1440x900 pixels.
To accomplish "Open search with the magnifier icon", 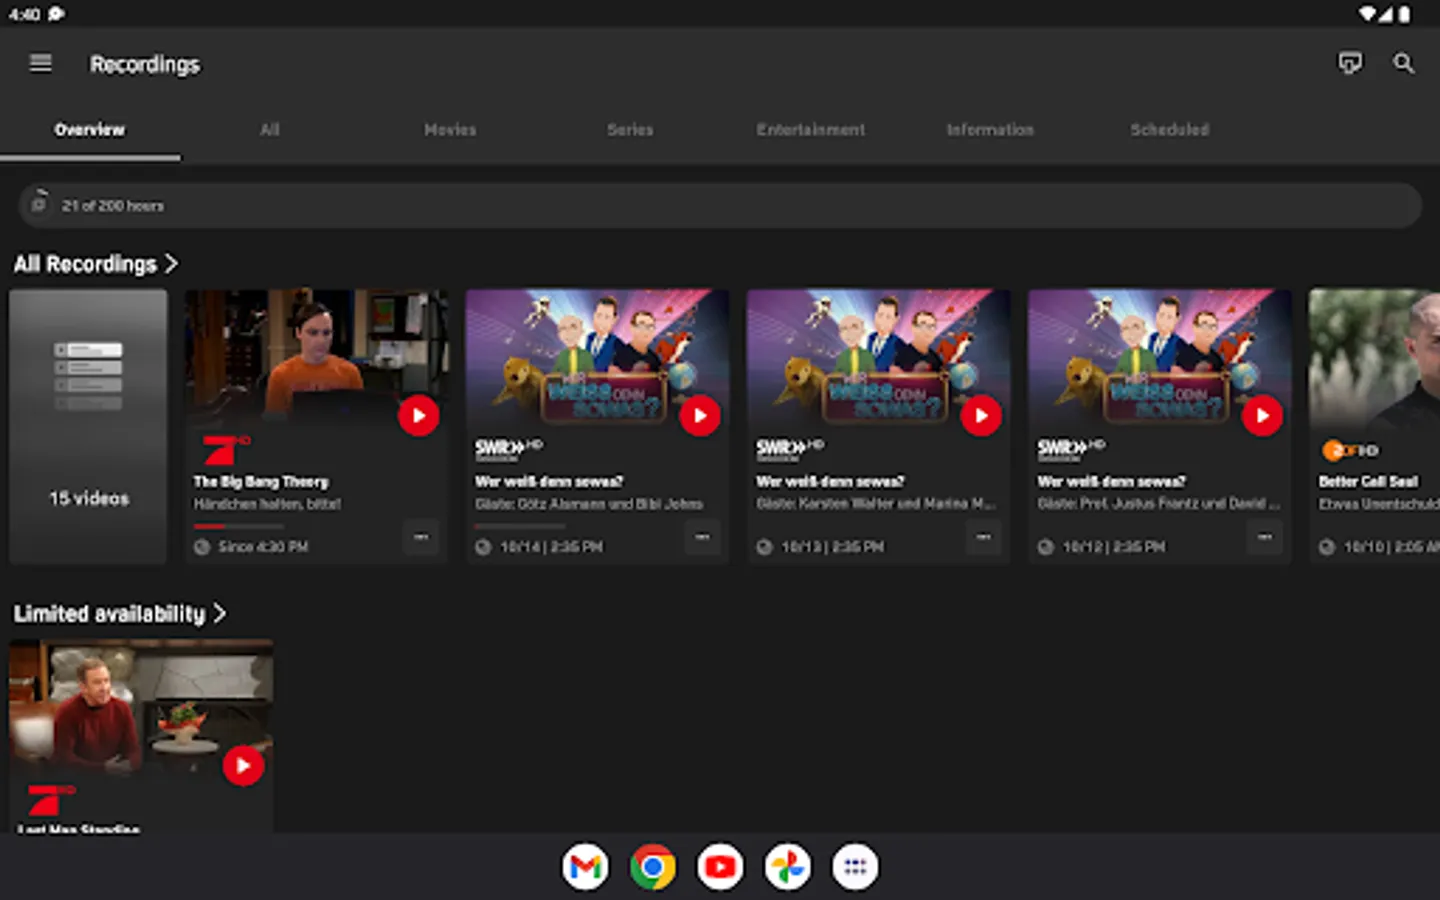I will click(1404, 64).
